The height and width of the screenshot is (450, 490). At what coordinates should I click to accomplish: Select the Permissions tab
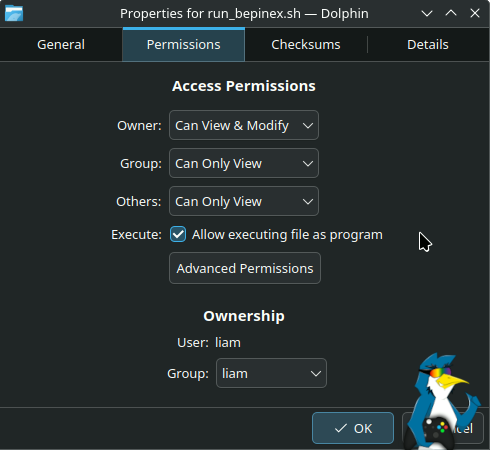tap(184, 45)
